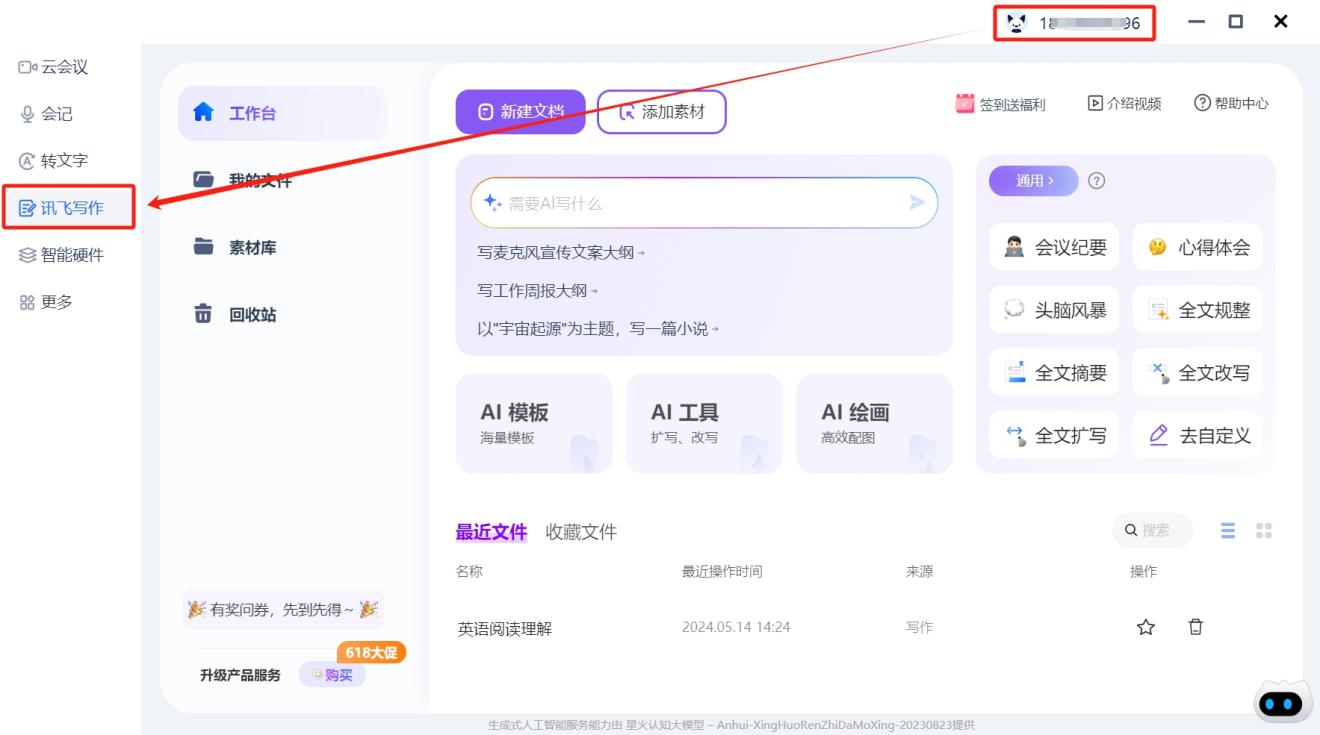Image resolution: width=1320 pixels, height=735 pixels.
Task: Choose the 全文改写 tool
Action: click(1197, 373)
